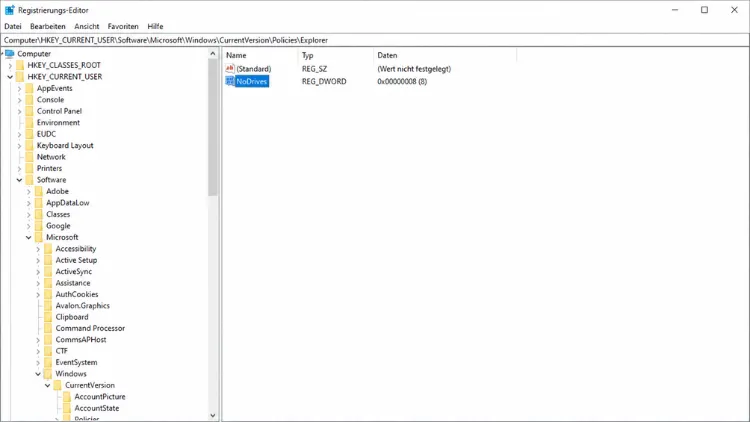Click the Keyboard Layout folder icon
750x422 pixels.
pyautogui.click(x=29, y=145)
